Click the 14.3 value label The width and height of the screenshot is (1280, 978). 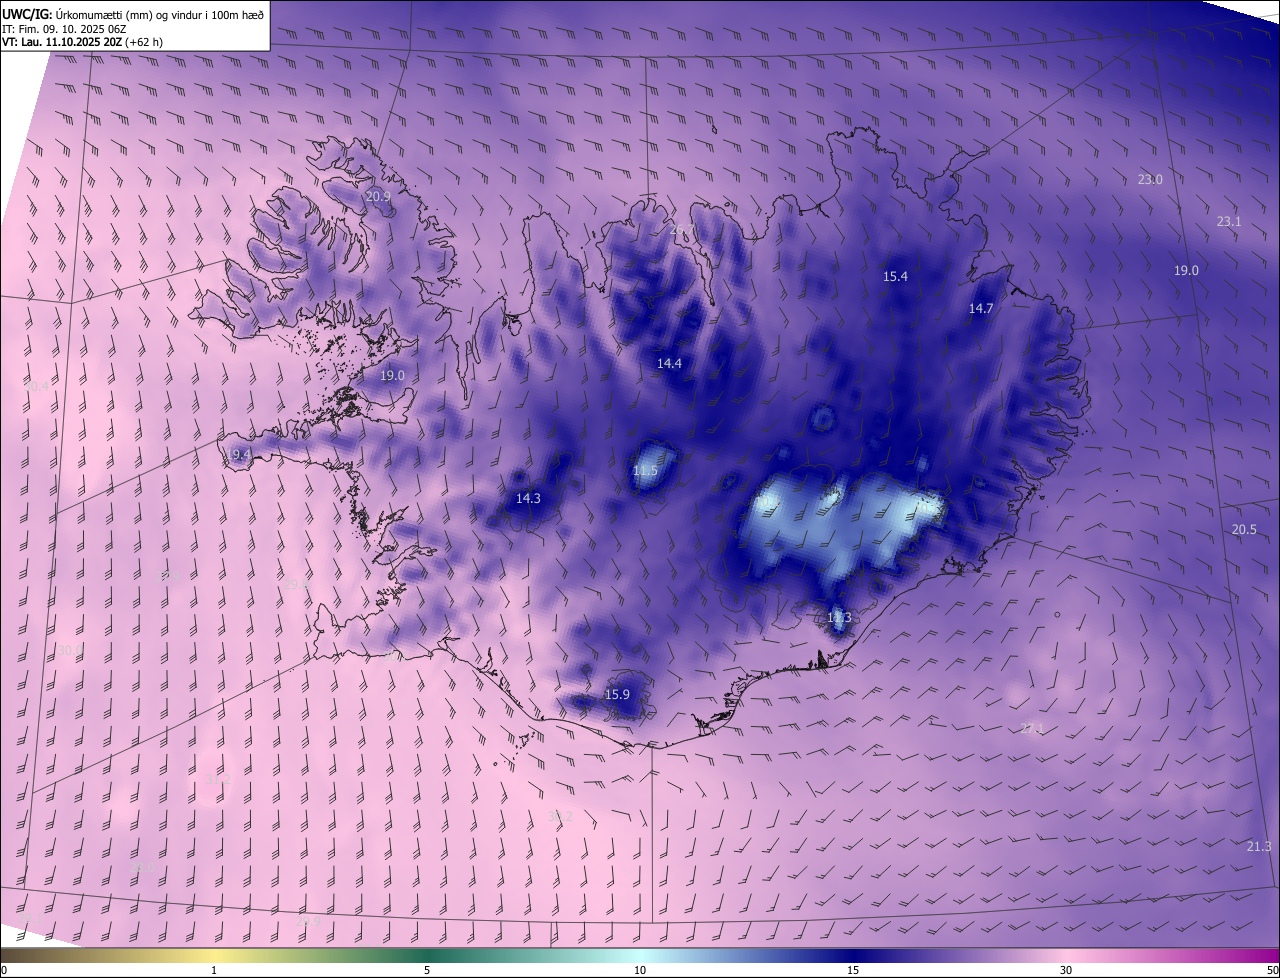[x=528, y=498]
